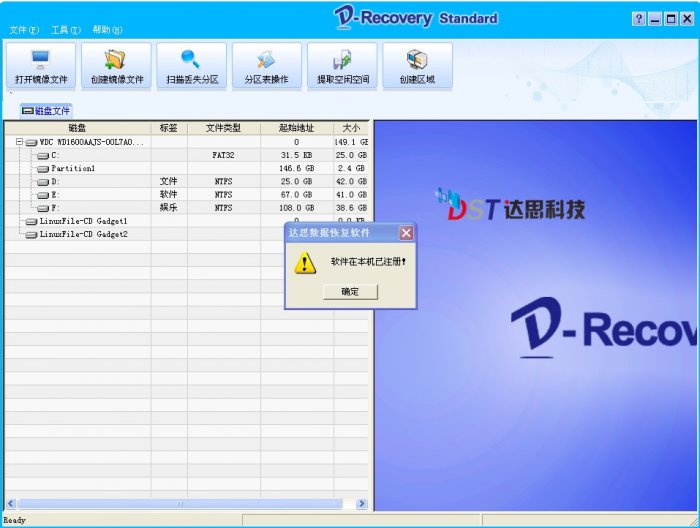
Task: Click the 67.0 GB start address cell
Action: tap(296, 195)
